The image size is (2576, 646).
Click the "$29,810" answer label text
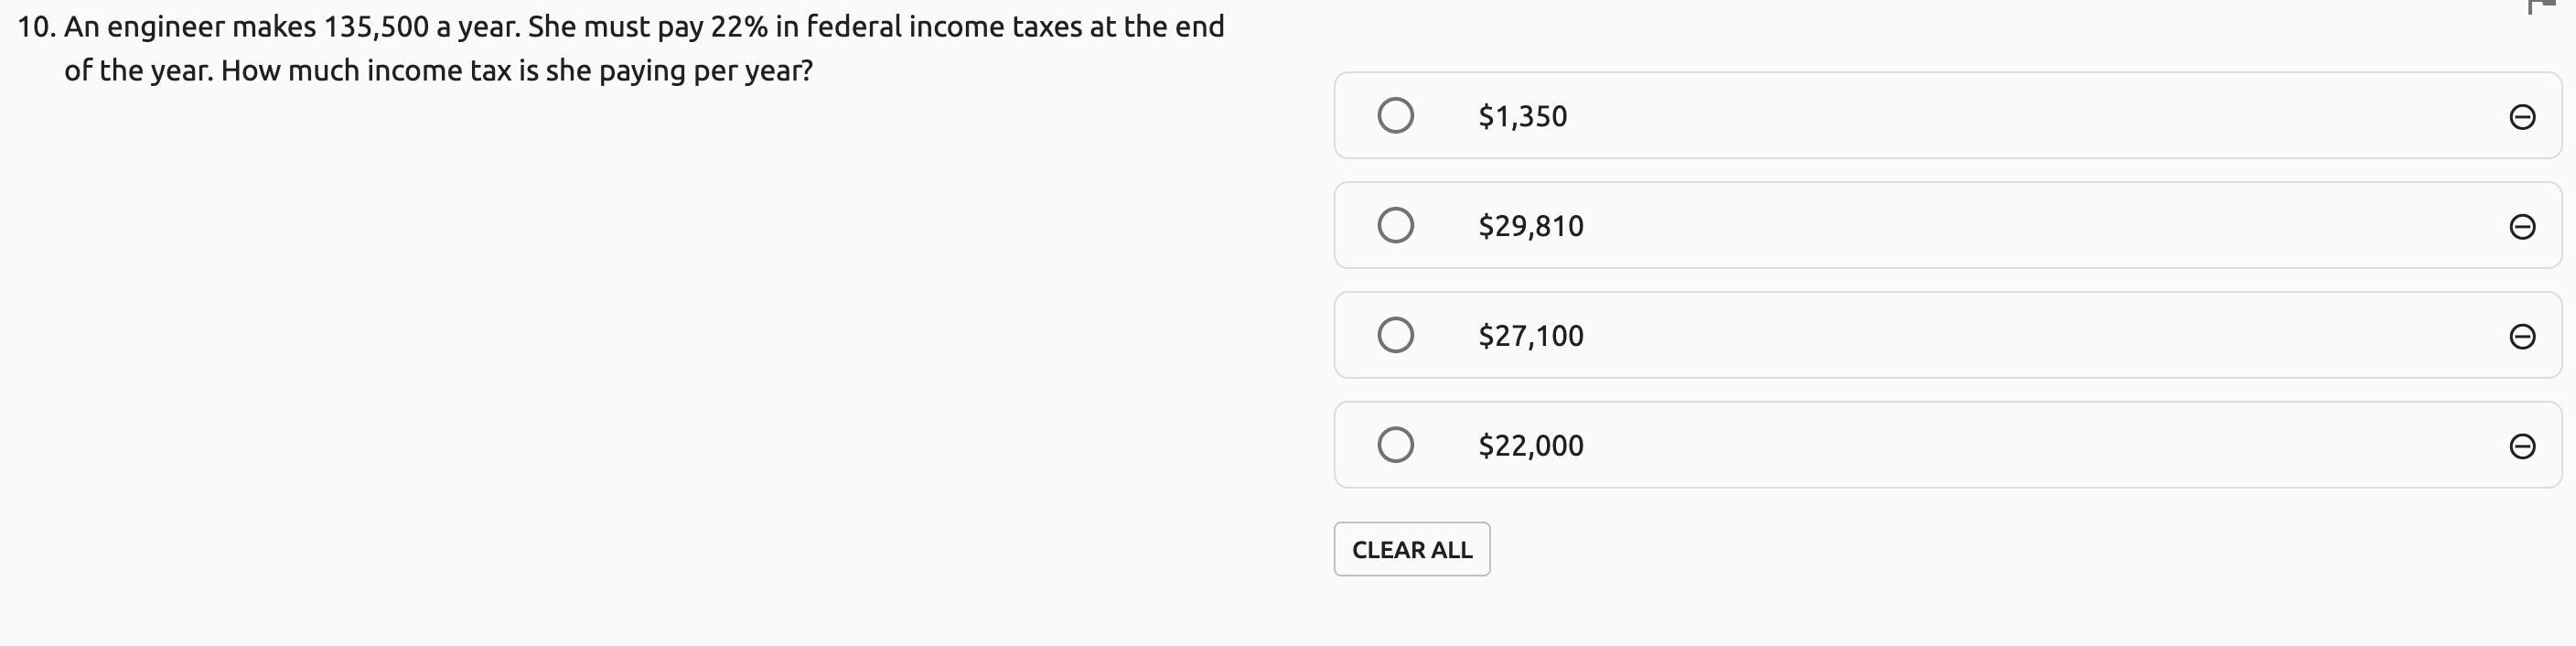pyautogui.click(x=1530, y=227)
